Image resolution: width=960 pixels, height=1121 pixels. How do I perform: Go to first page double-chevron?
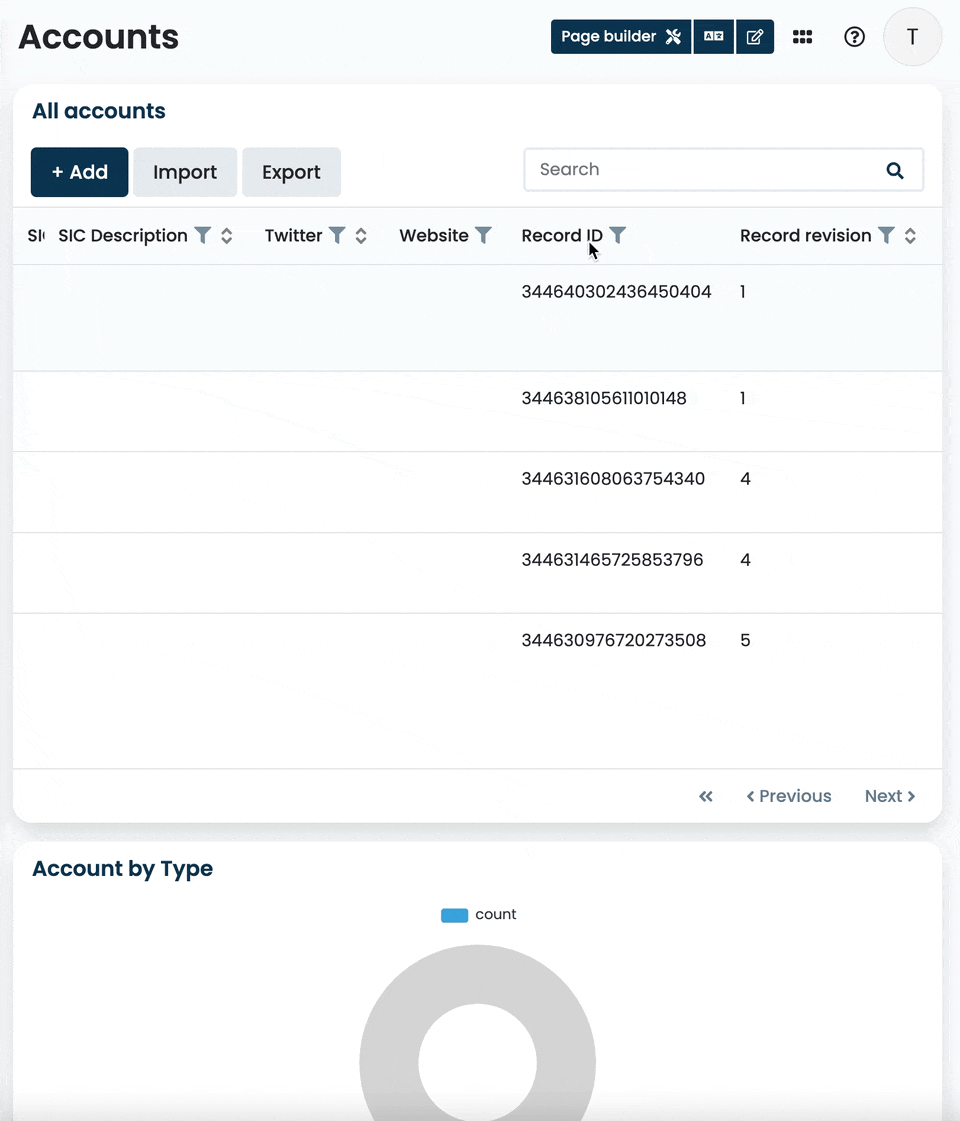click(x=706, y=796)
